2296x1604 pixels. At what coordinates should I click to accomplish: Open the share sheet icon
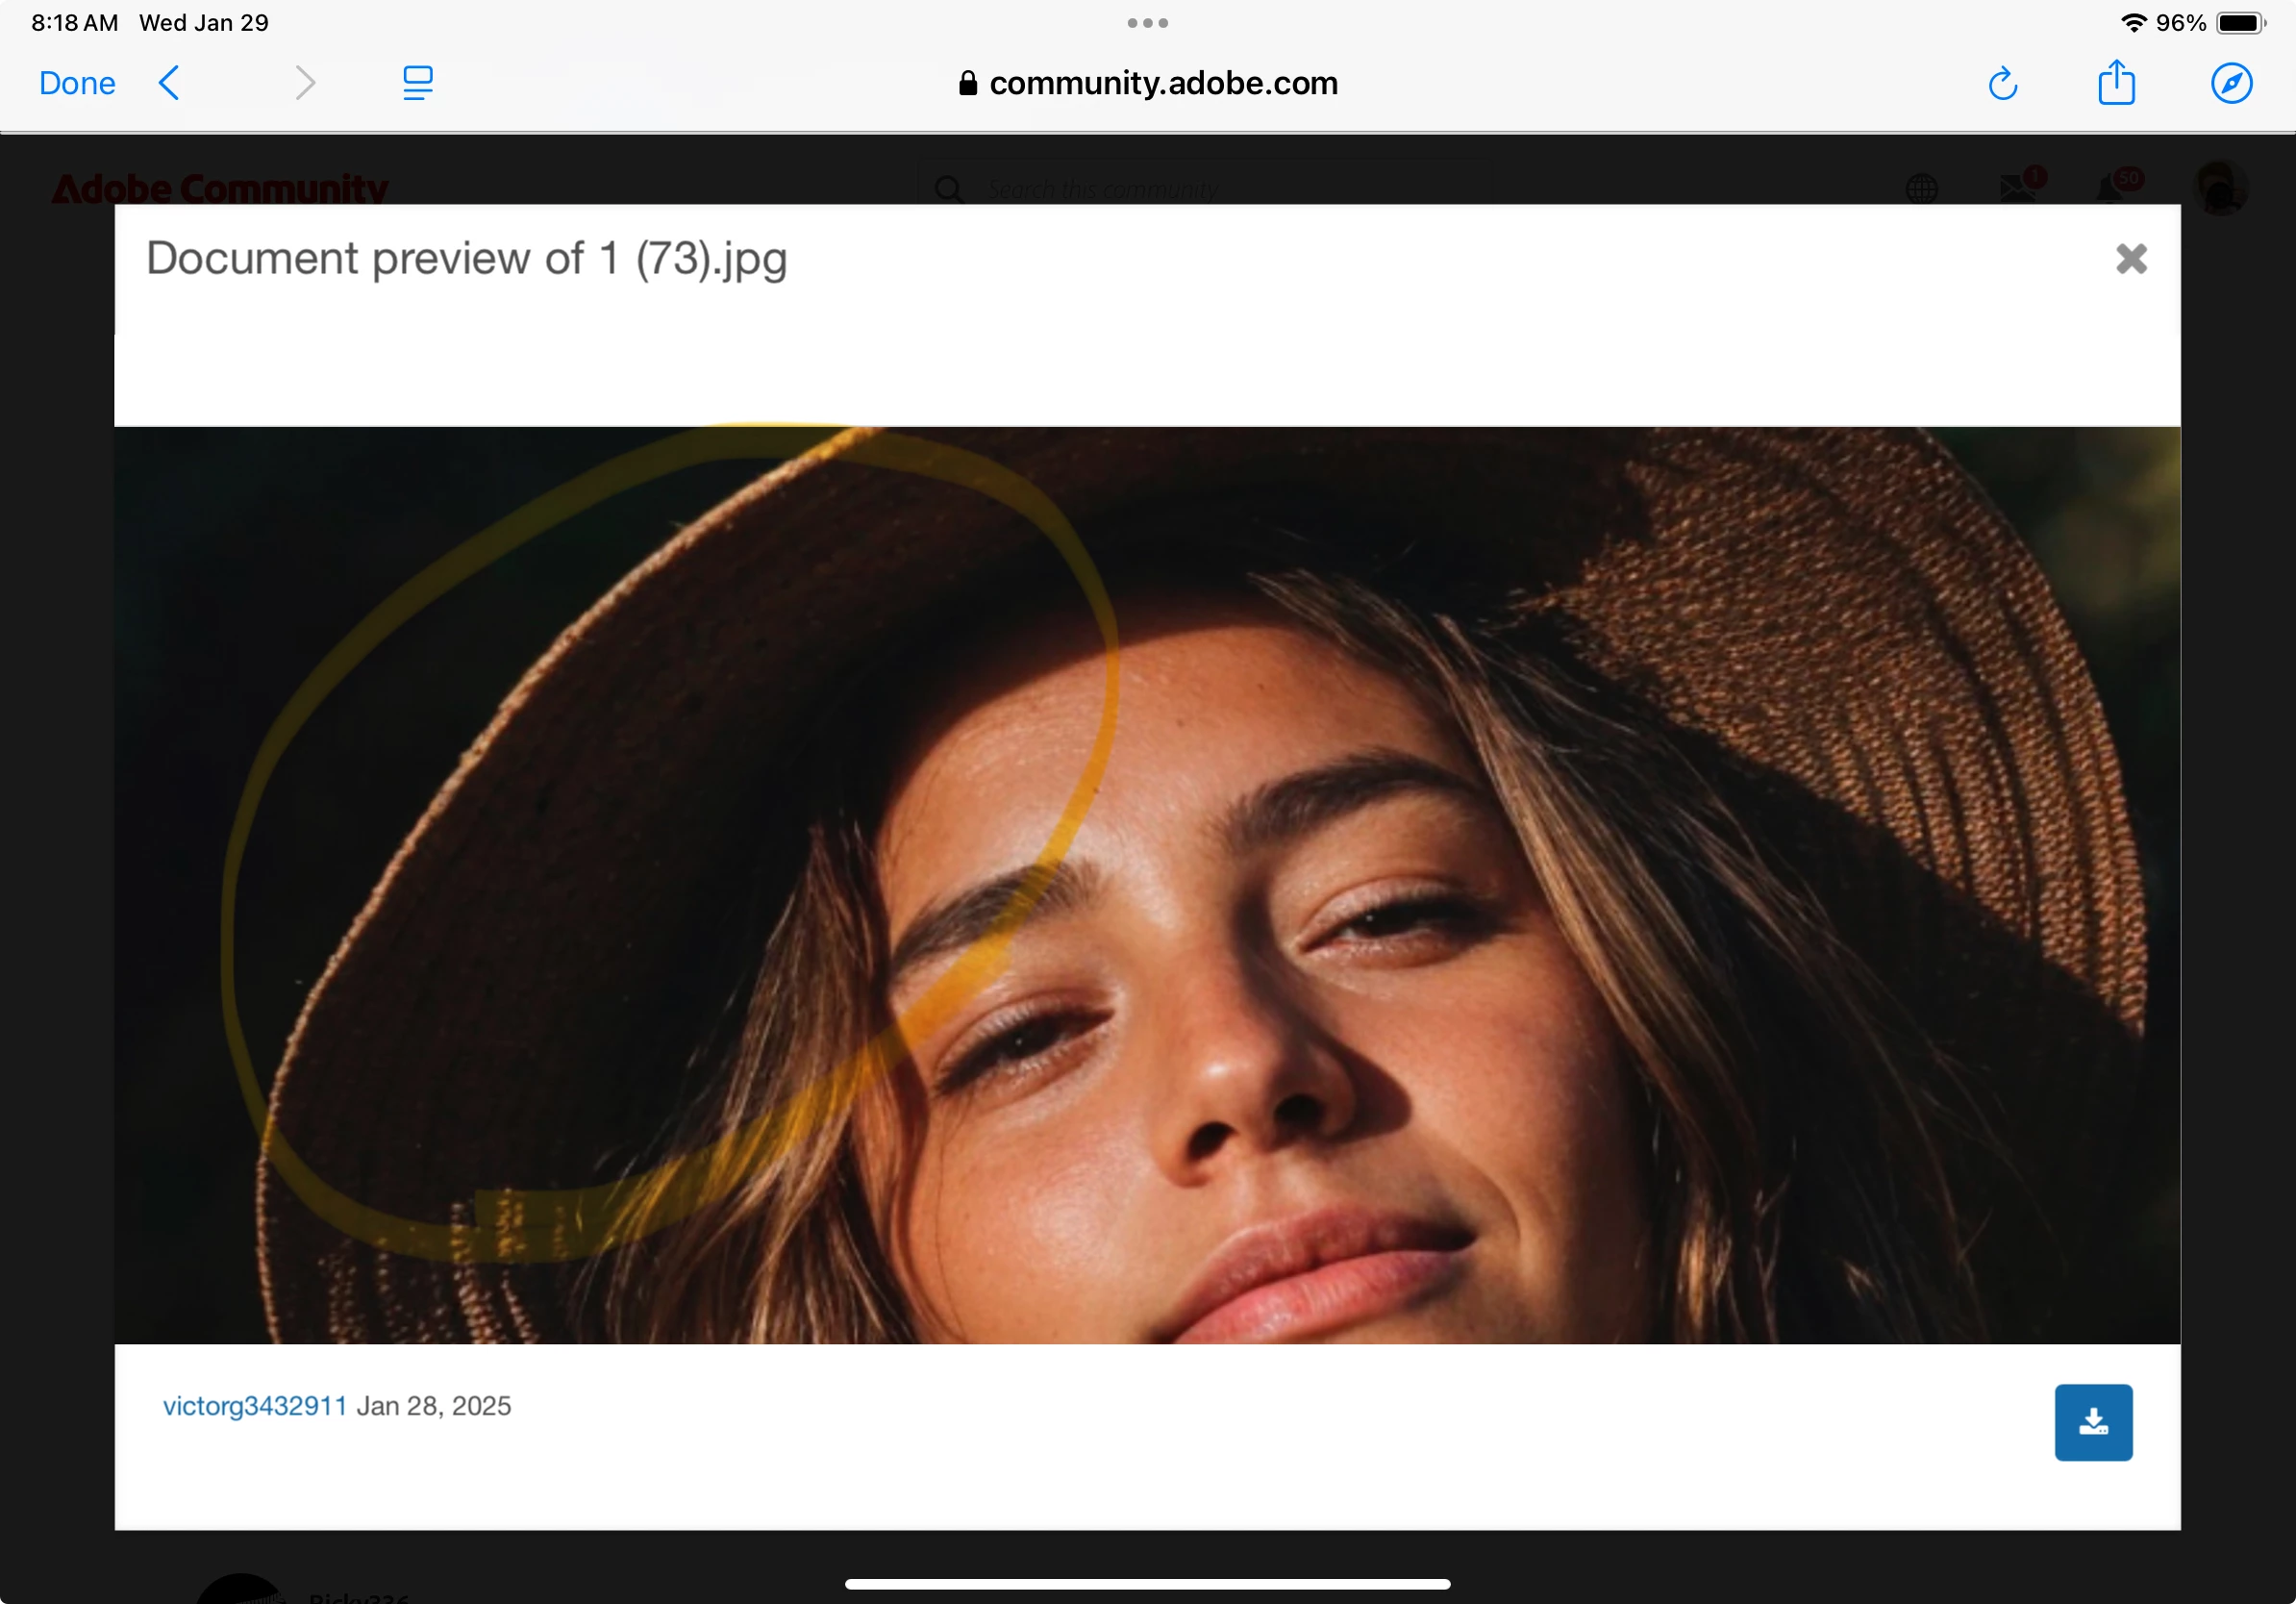[x=2116, y=82]
